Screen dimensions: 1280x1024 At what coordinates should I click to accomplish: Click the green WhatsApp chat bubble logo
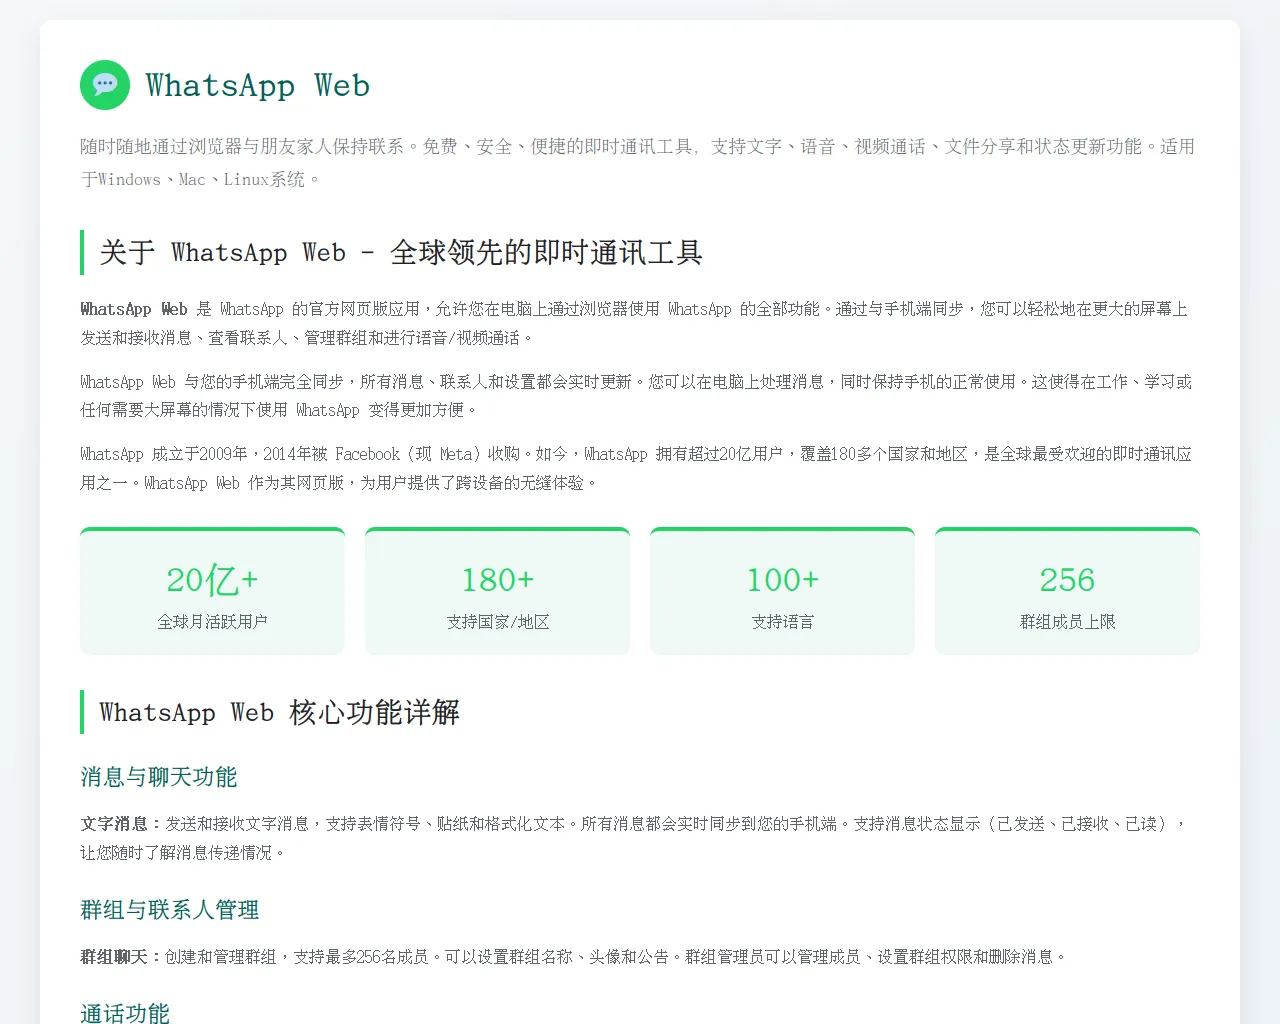click(105, 85)
